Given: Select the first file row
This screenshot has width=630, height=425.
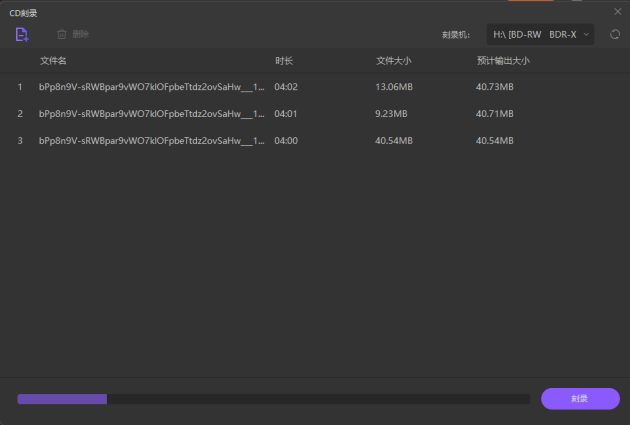Looking at the screenshot, I should (x=315, y=87).
